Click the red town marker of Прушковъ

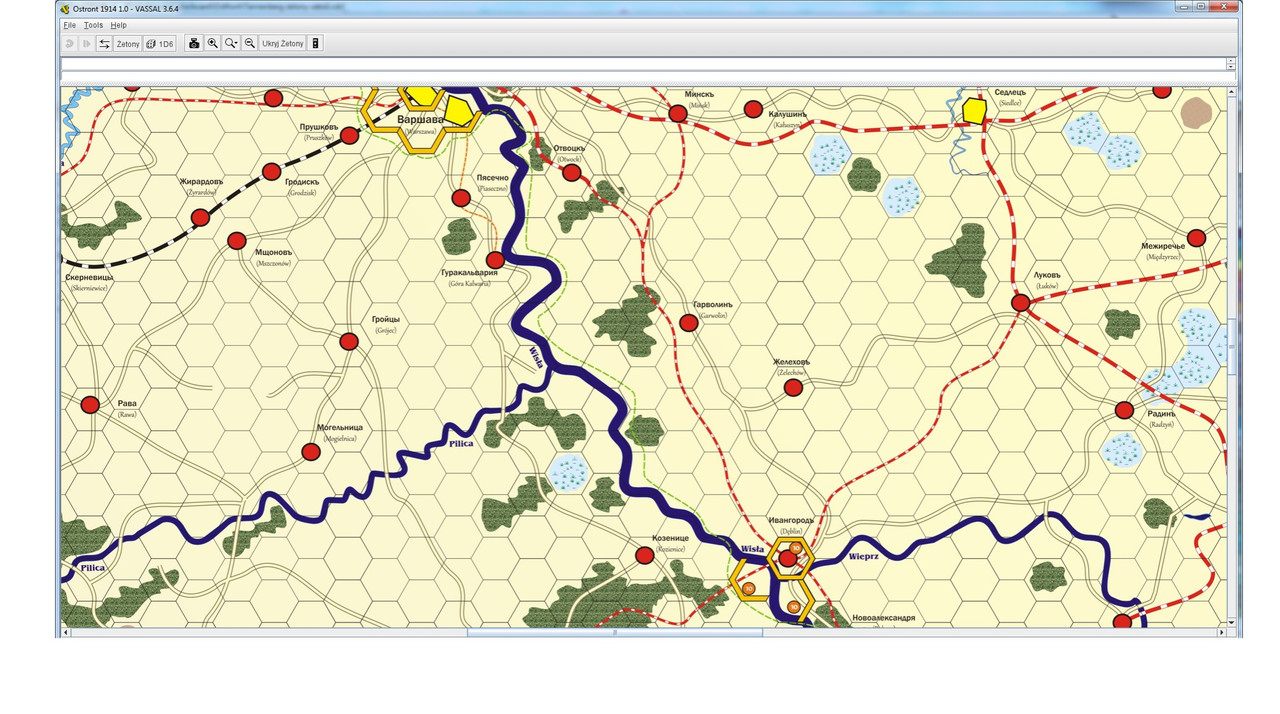(x=349, y=135)
